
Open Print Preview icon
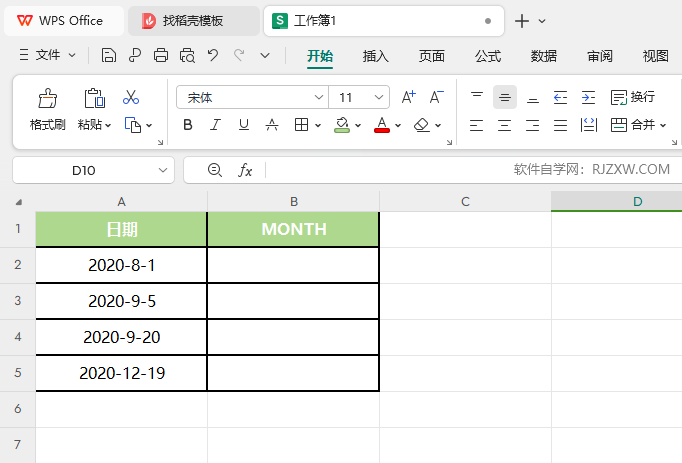[187, 56]
